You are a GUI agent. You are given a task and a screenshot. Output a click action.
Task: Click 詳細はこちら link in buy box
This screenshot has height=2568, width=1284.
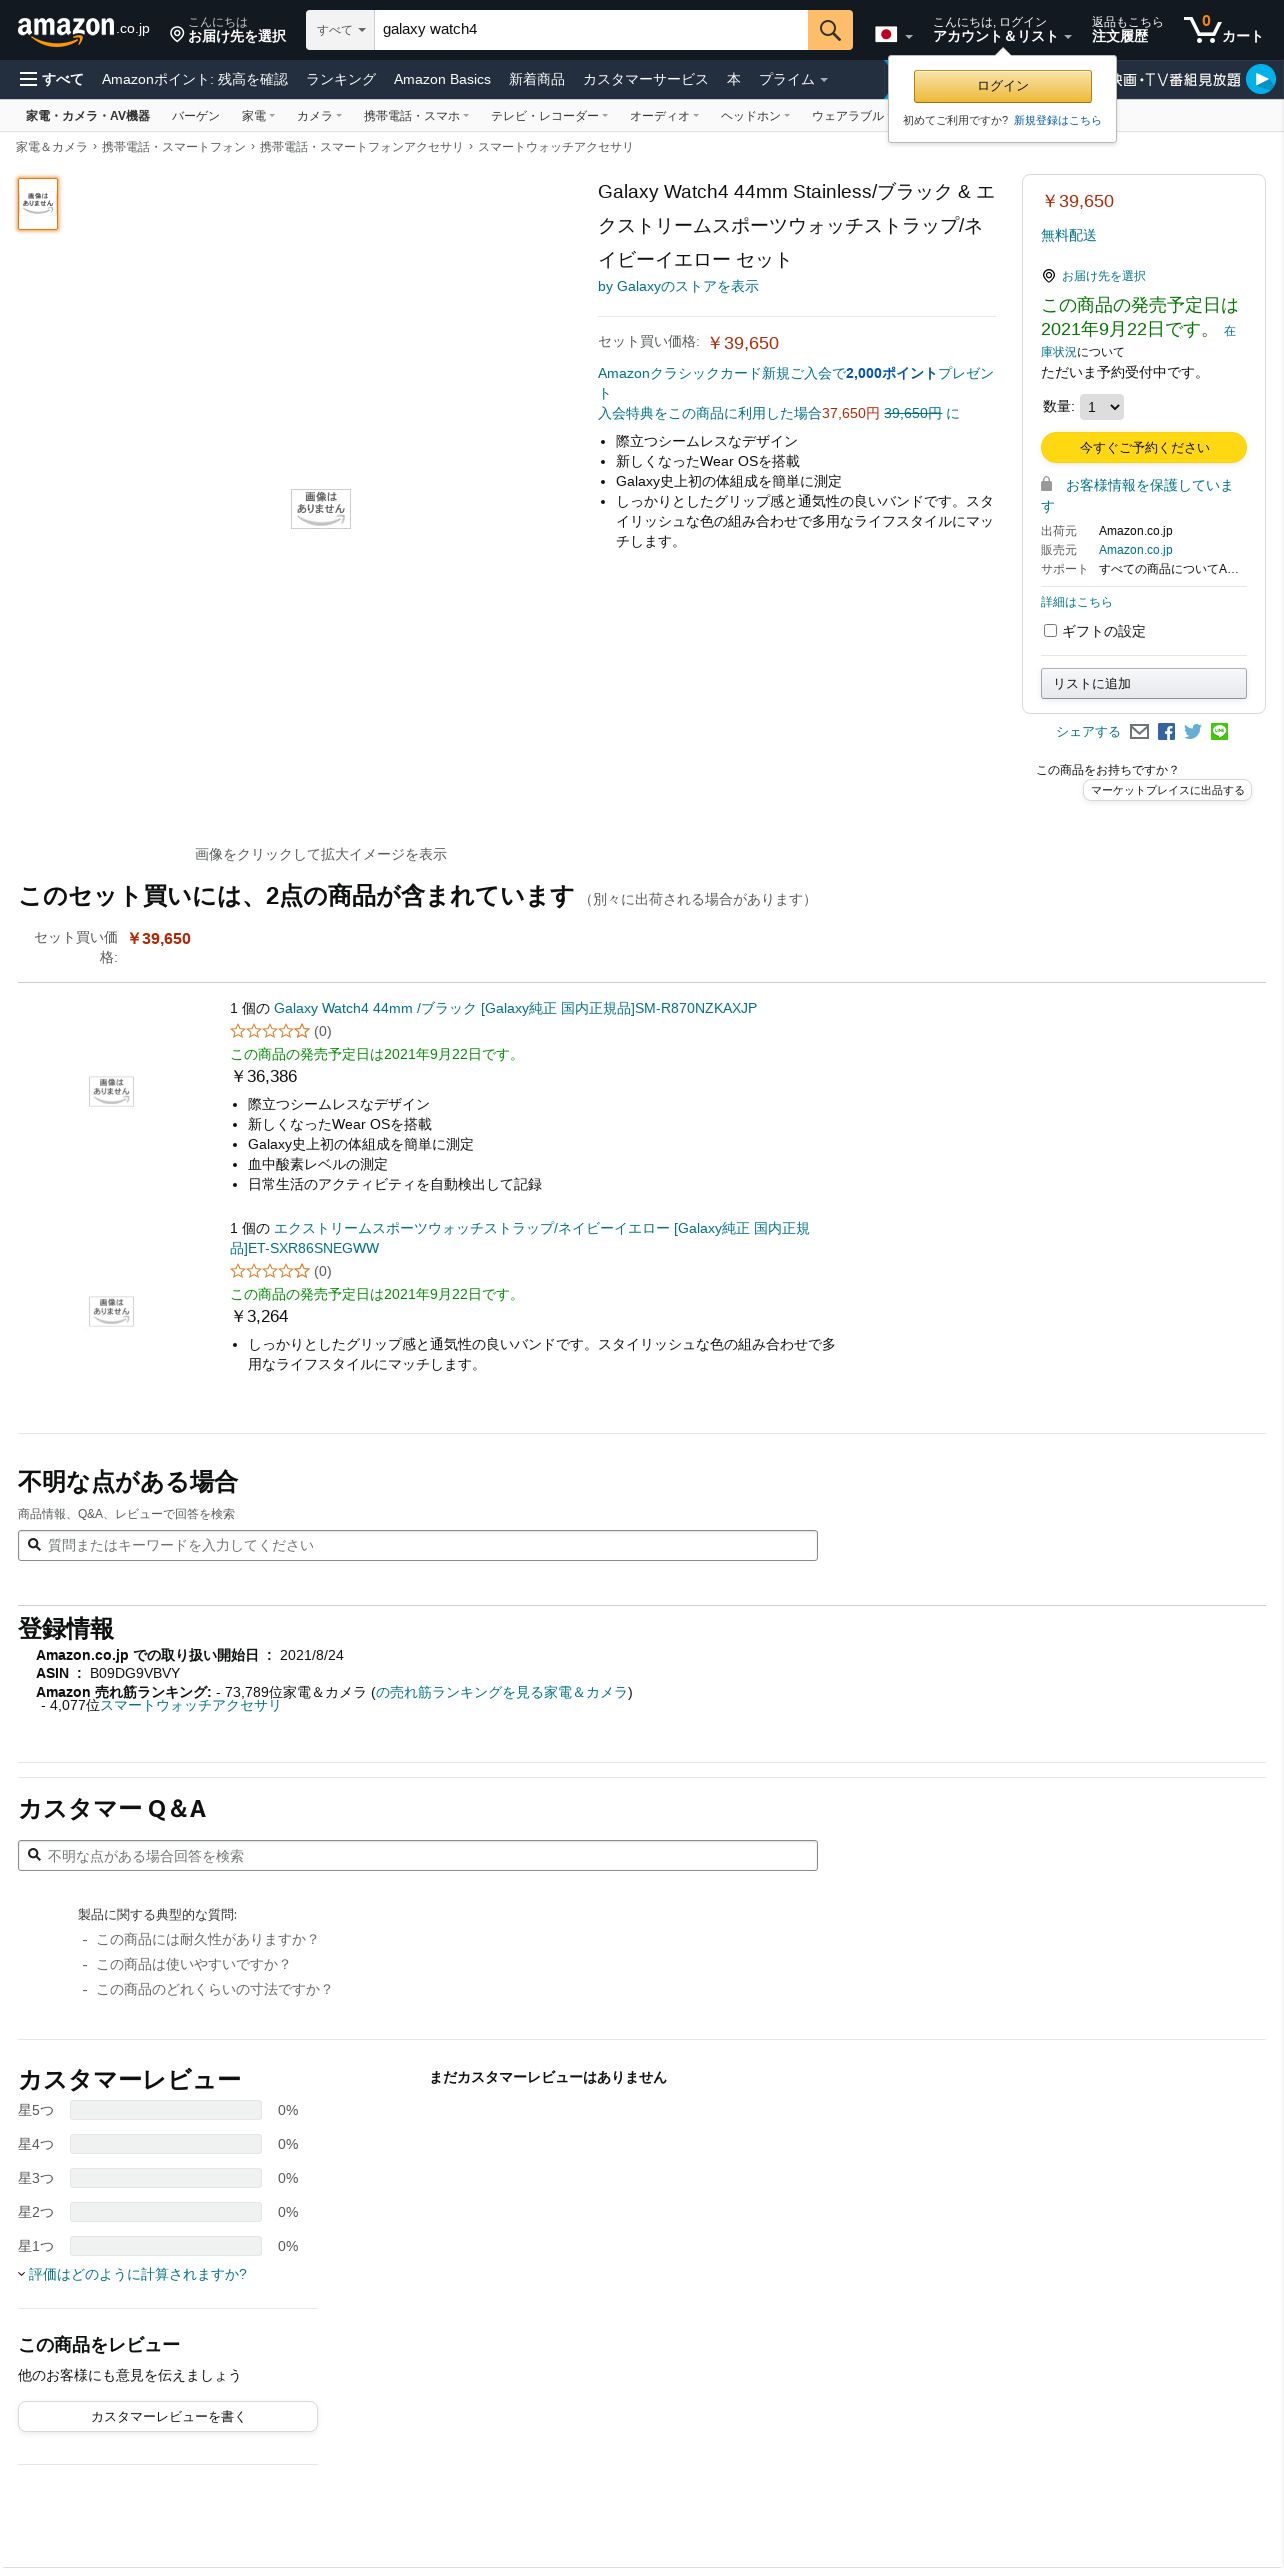[x=1076, y=602]
